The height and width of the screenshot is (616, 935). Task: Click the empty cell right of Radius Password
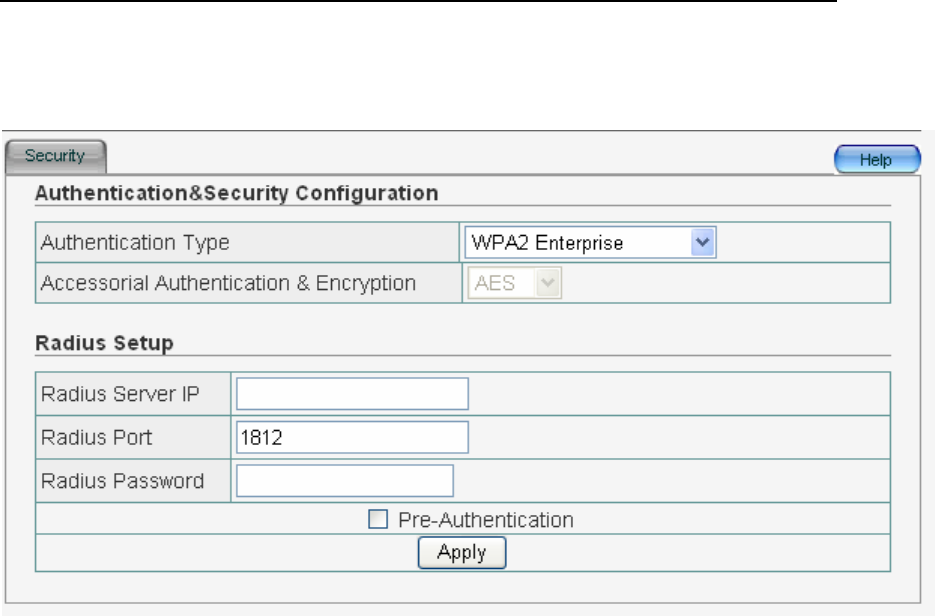point(670,481)
